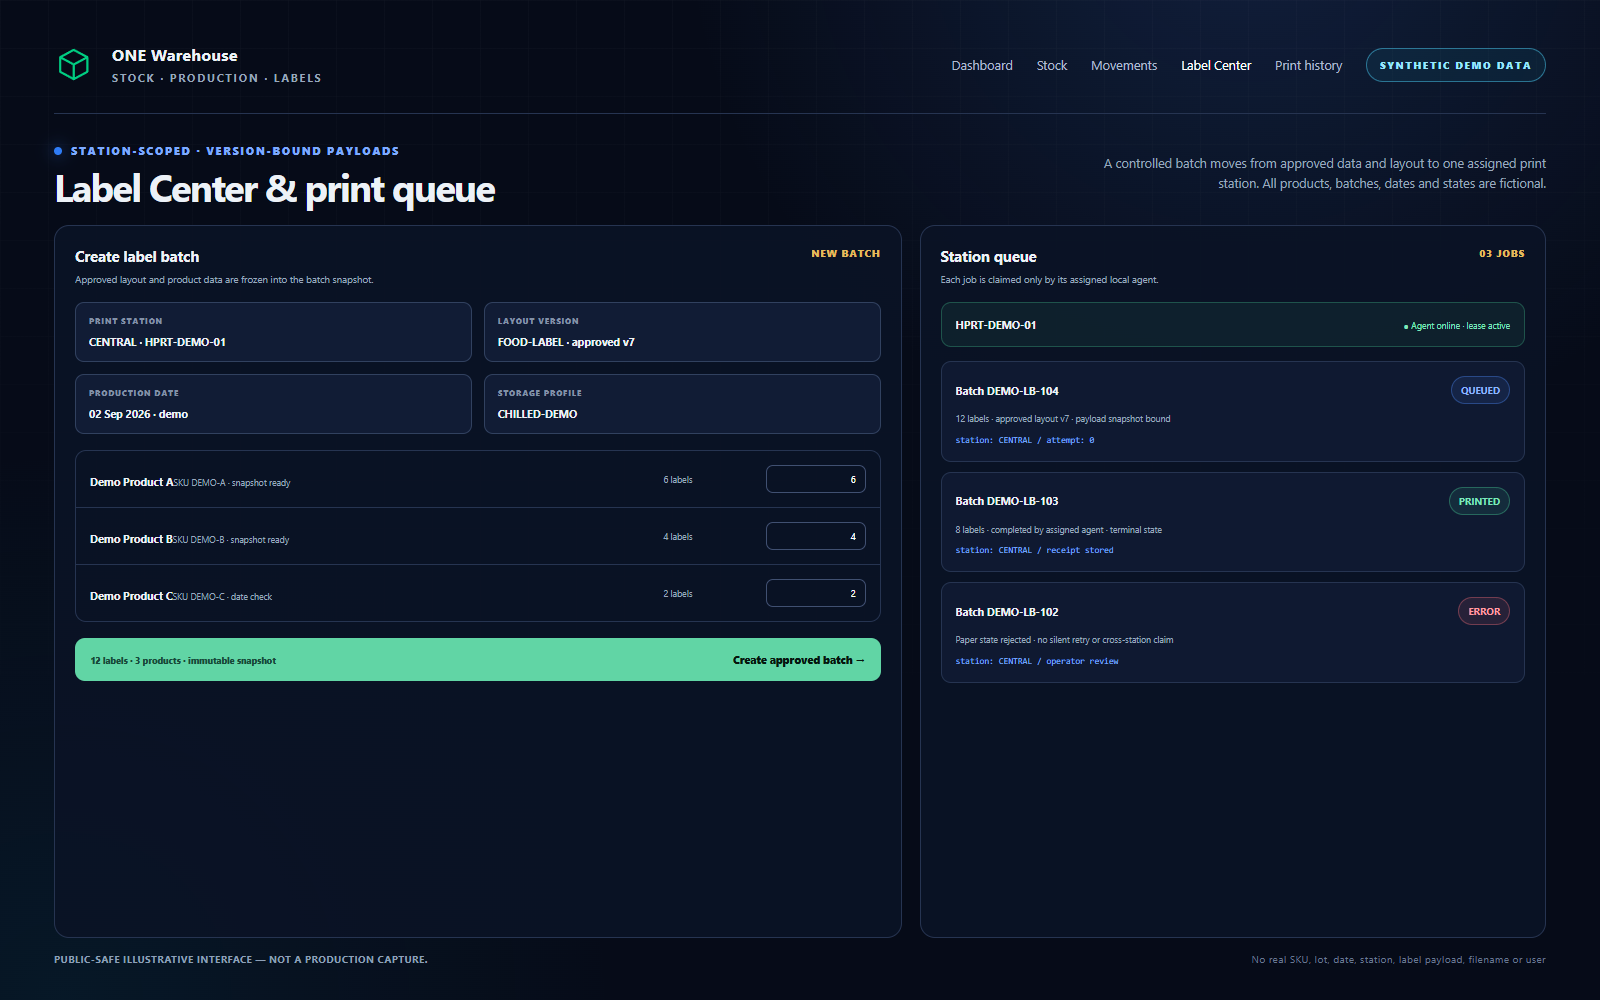This screenshot has width=1600, height=1000.
Task: Click the QUEUED status badge
Action: click(x=1480, y=391)
